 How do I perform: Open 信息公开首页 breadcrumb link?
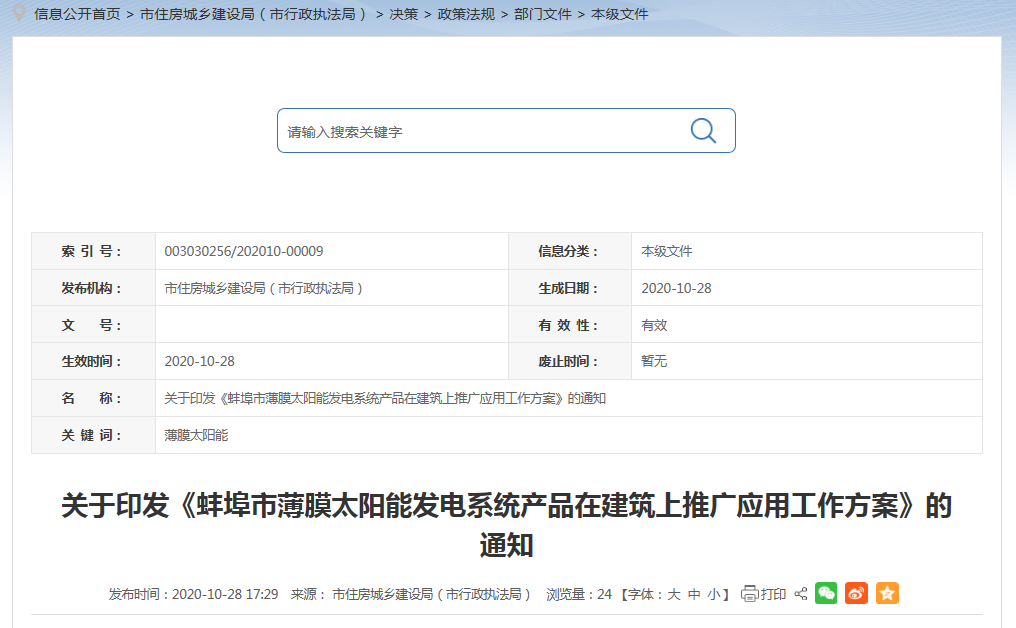(x=77, y=14)
